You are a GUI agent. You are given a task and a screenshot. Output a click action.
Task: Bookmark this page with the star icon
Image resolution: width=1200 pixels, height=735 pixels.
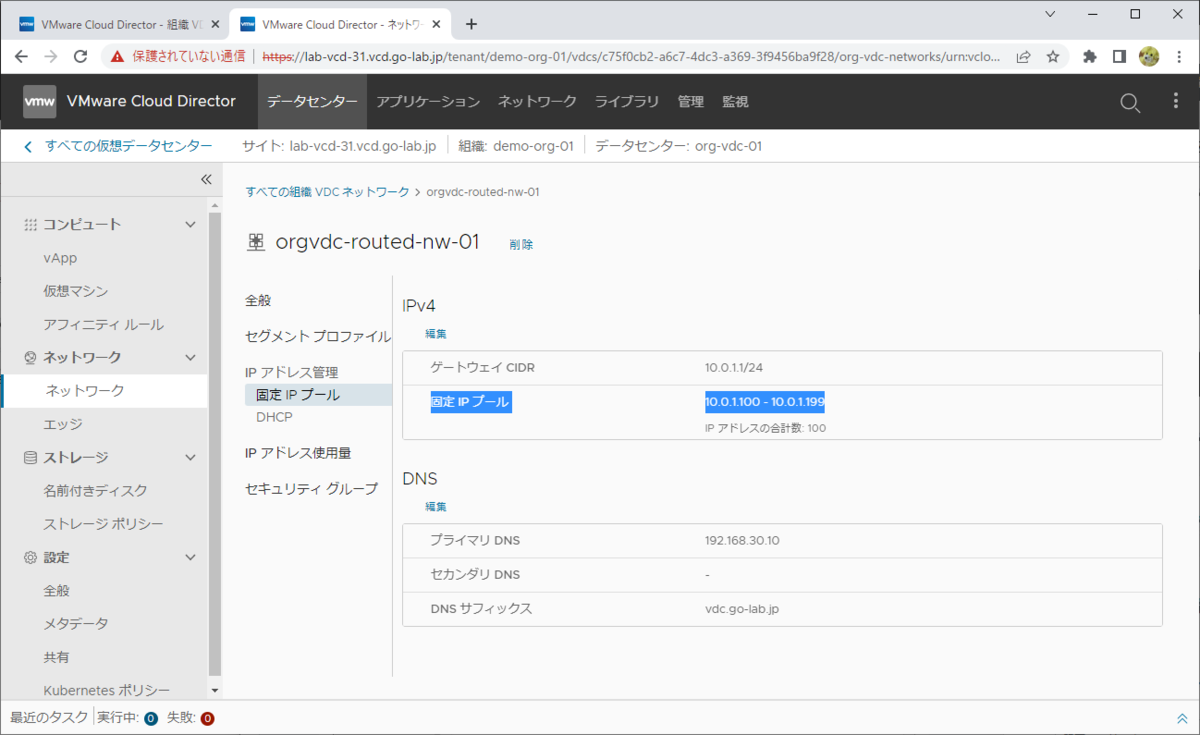pyautogui.click(x=1053, y=57)
